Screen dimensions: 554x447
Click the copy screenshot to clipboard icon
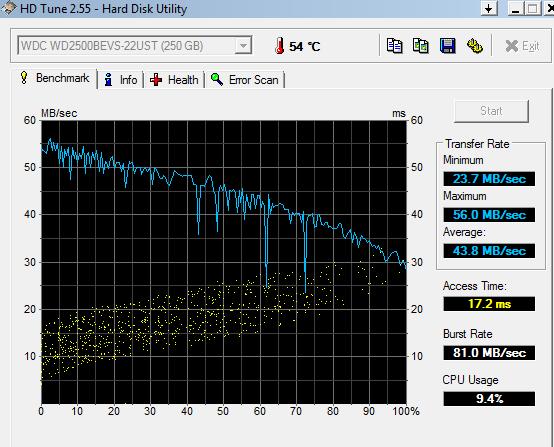pyautogui.click(x=420, y=46)
